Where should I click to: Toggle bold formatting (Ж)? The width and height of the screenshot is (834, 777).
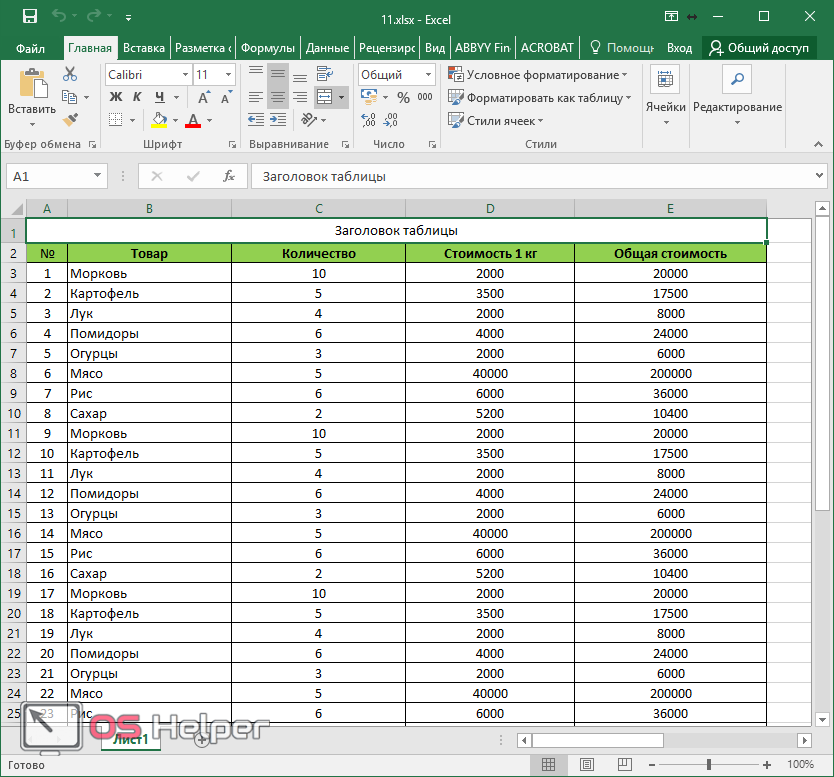click(115, 97)
